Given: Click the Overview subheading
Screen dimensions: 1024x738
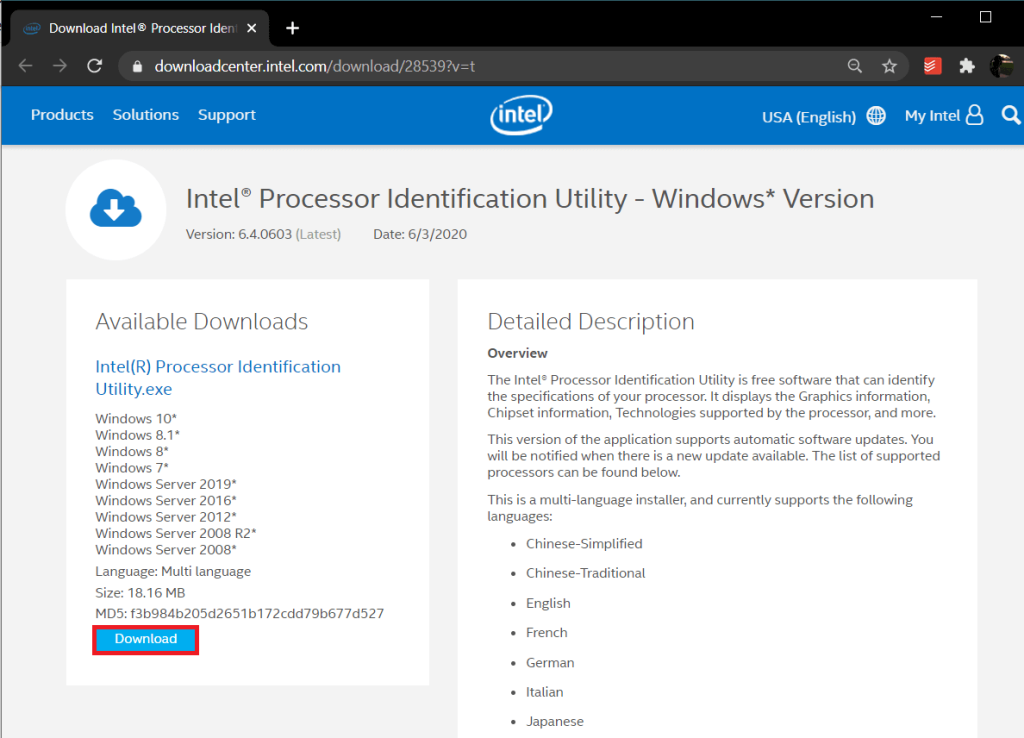Looking at the screenshot, I should 517,353.
